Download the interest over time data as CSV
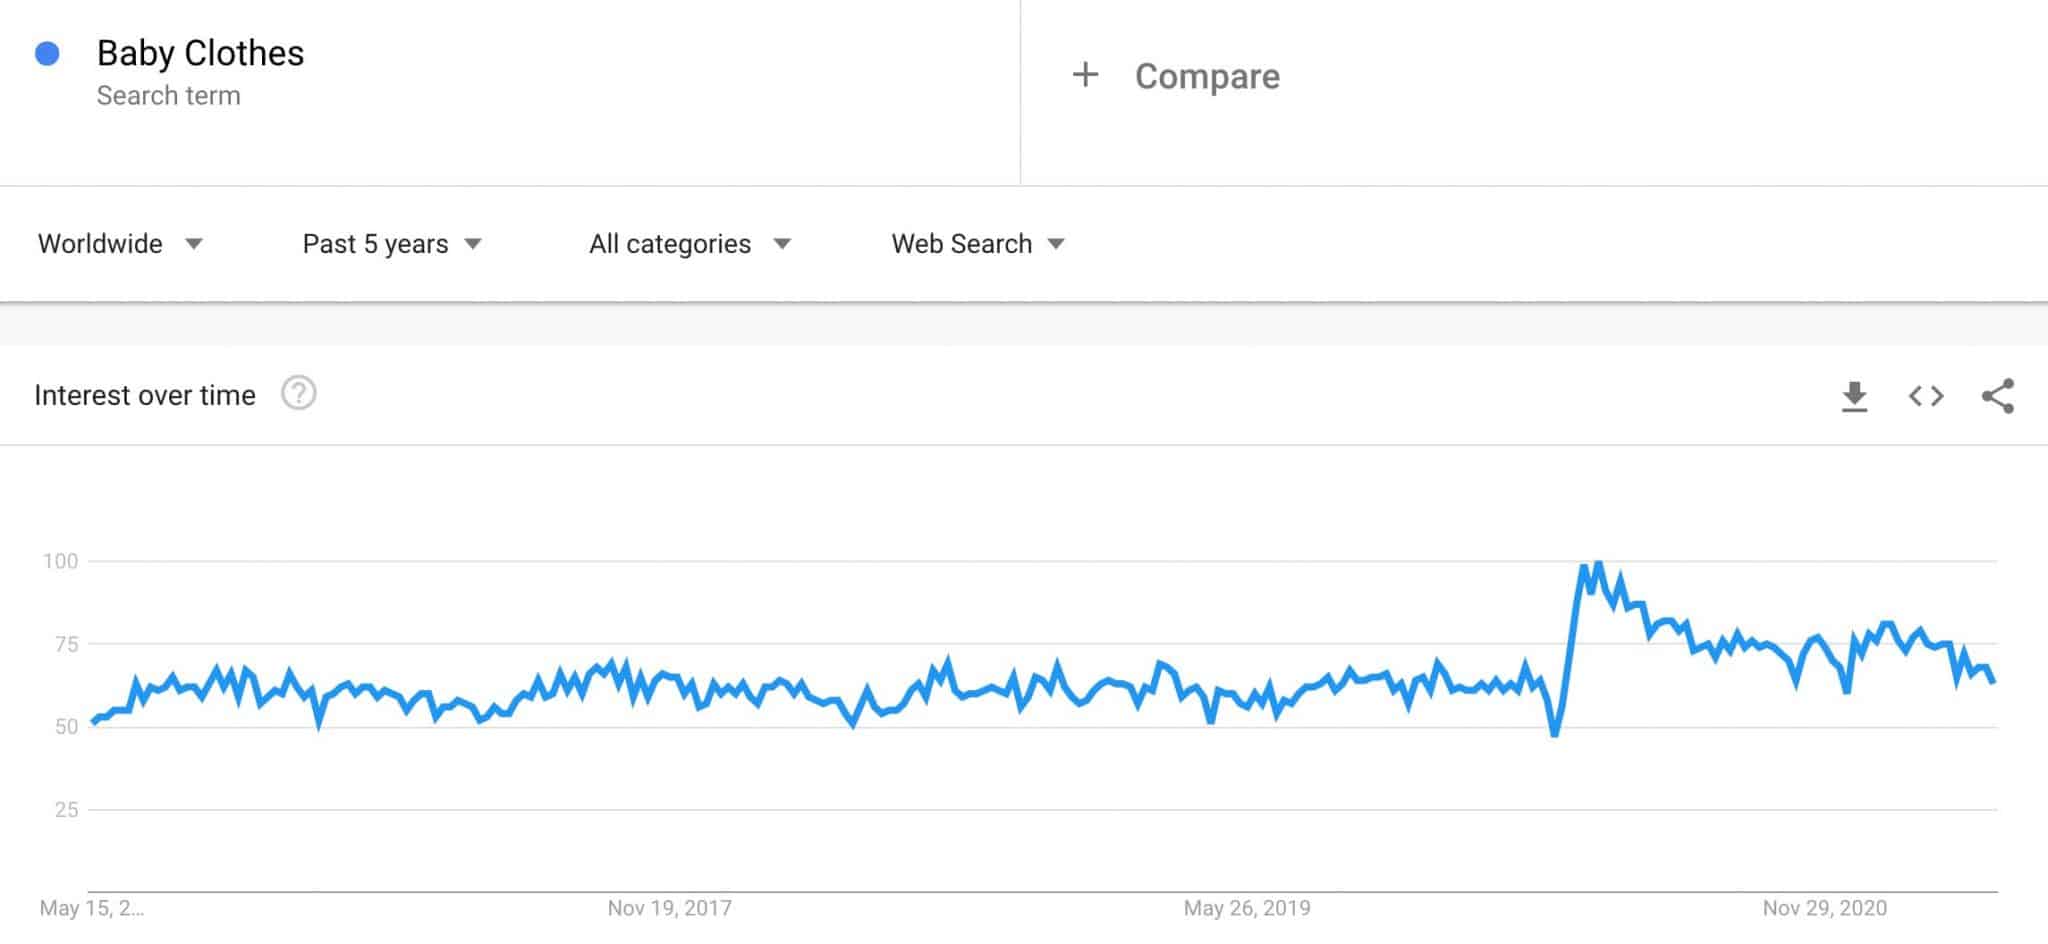This screenshot has height=944, width=2048. tap(1855, 396)
